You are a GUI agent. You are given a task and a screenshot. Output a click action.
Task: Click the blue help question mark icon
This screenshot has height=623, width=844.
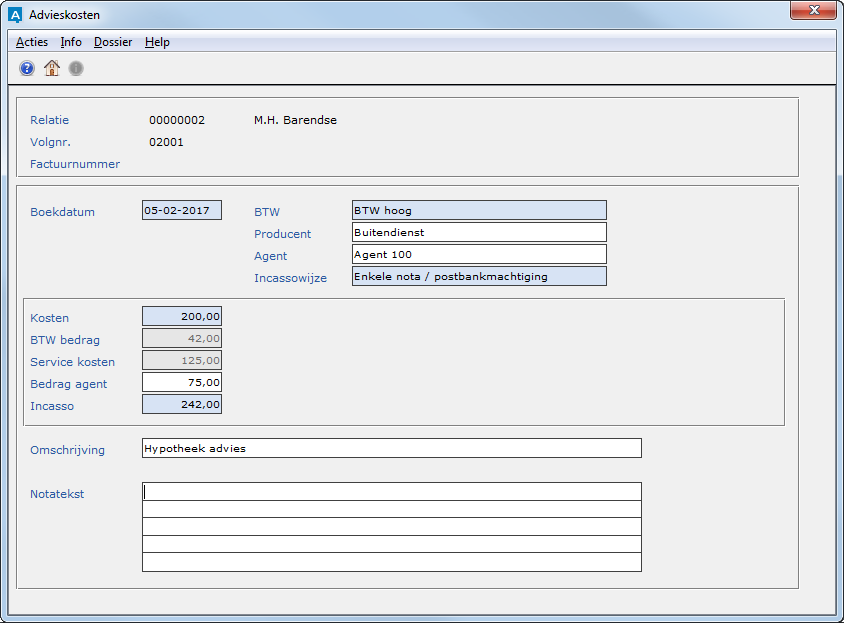(27, 68)
